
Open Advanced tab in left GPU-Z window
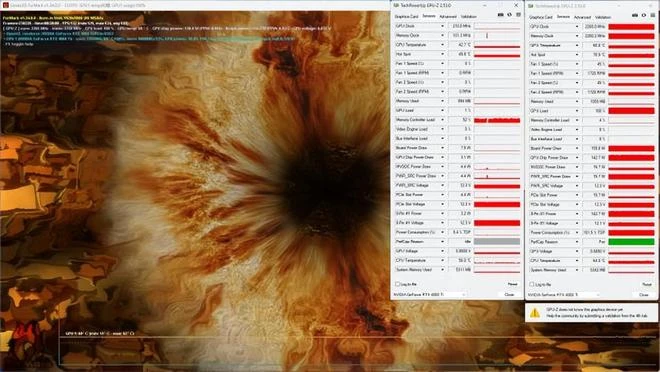click(447, 16)
